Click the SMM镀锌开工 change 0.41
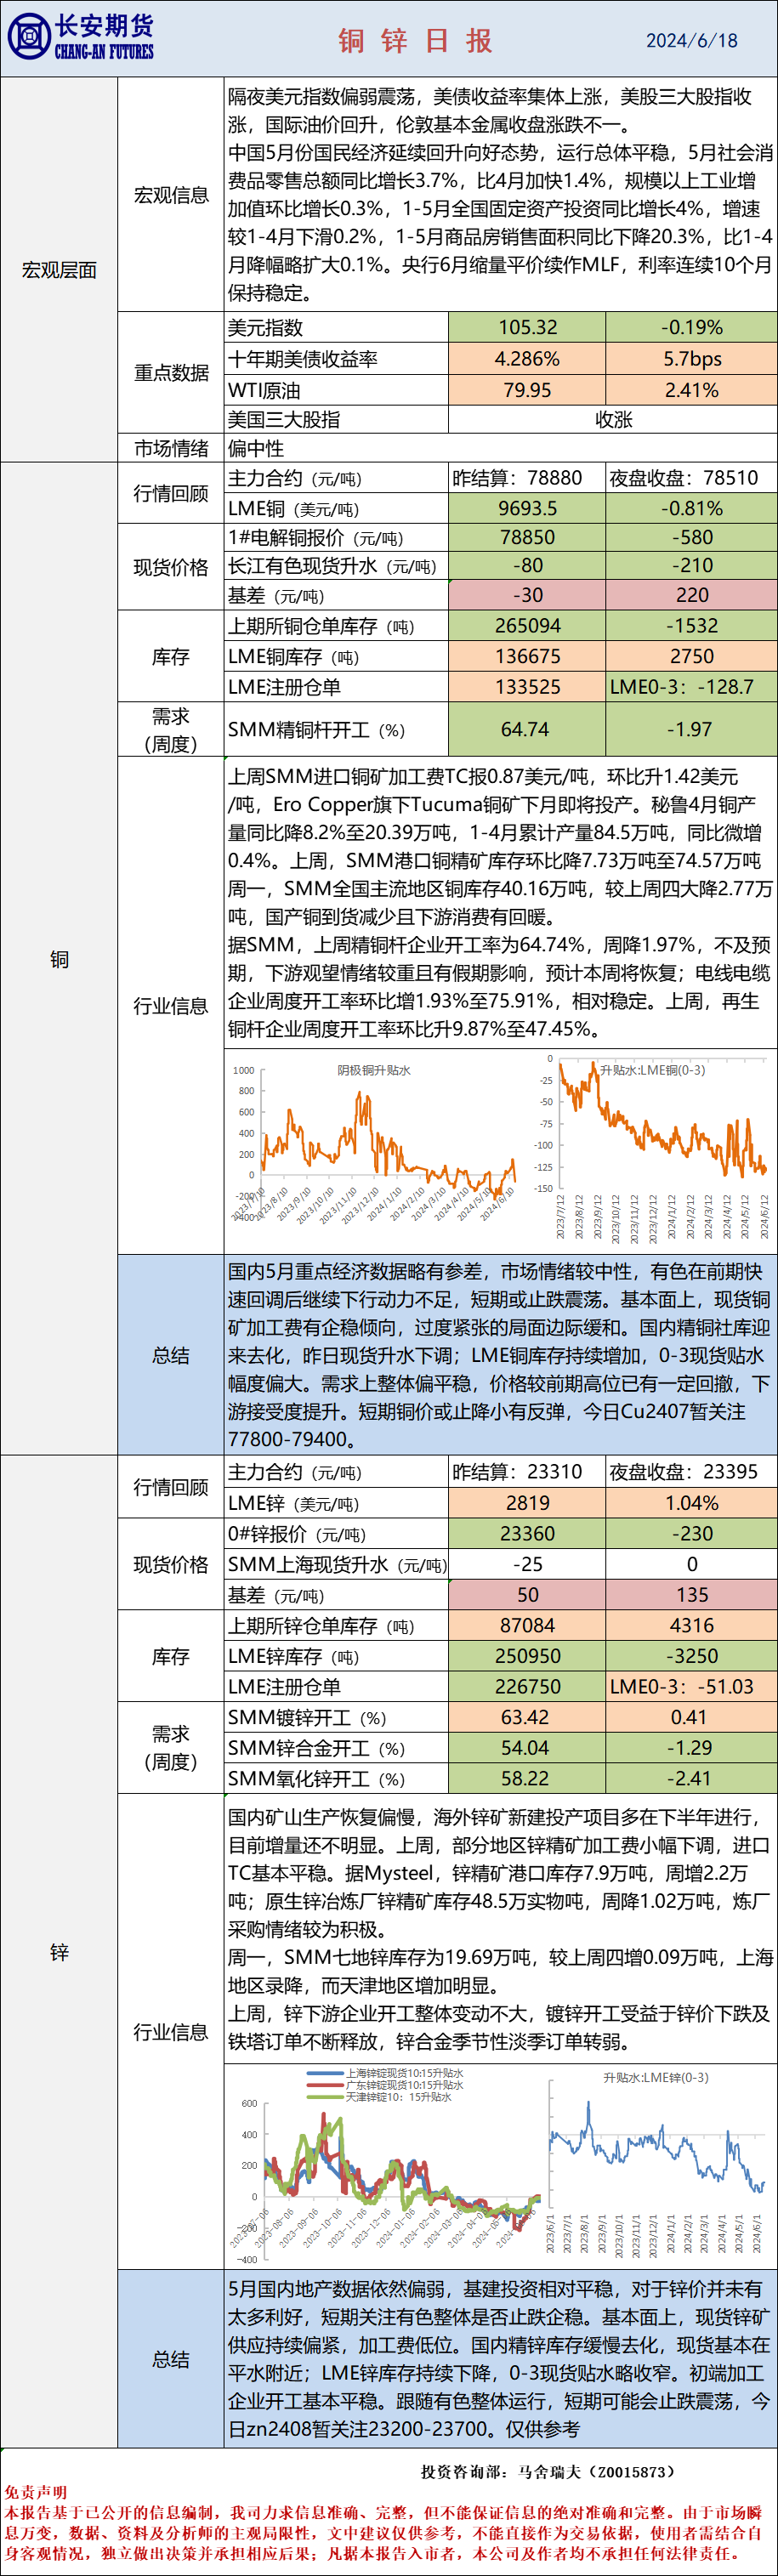Viewport: 778px width, 2576px height. 691,1717
